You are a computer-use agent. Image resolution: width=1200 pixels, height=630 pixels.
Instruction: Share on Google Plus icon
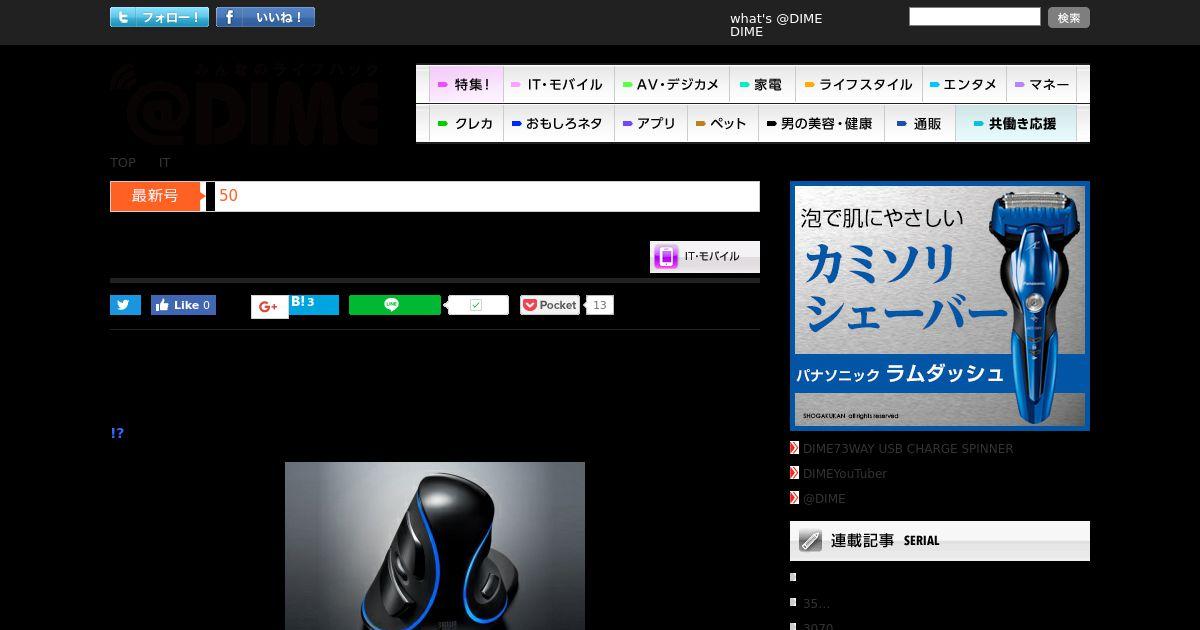[269, 306]
